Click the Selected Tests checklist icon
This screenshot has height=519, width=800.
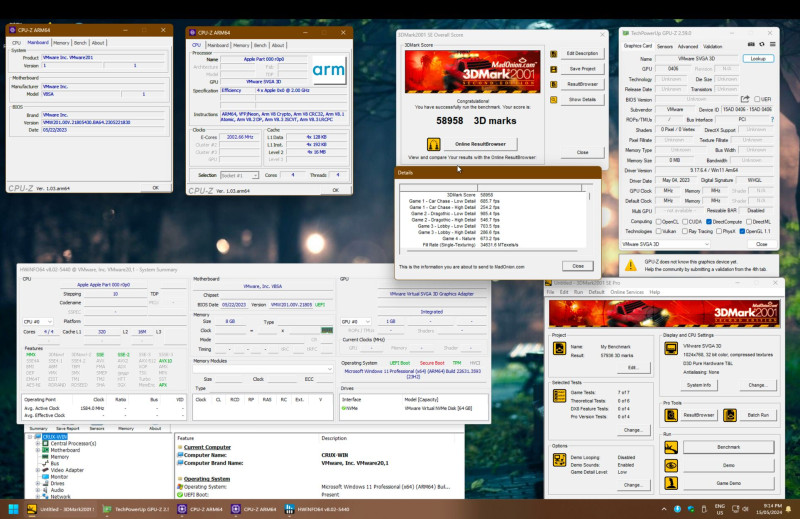[x=559, y=396]
